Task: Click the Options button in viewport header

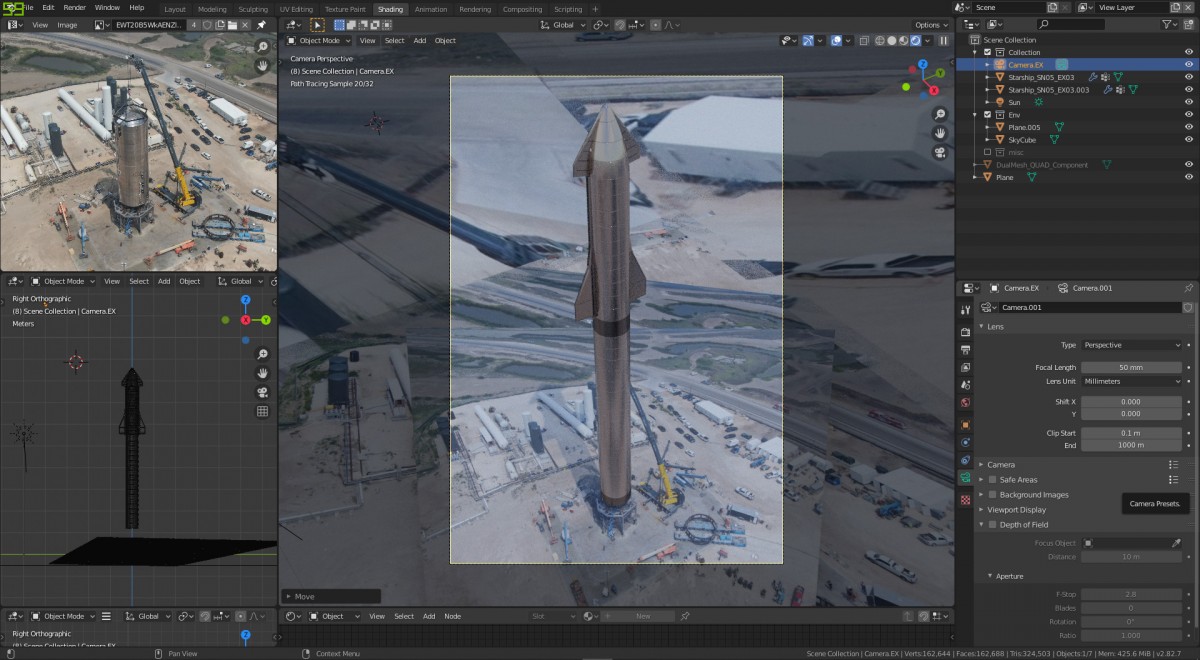Action: click(x=930, y=25)
